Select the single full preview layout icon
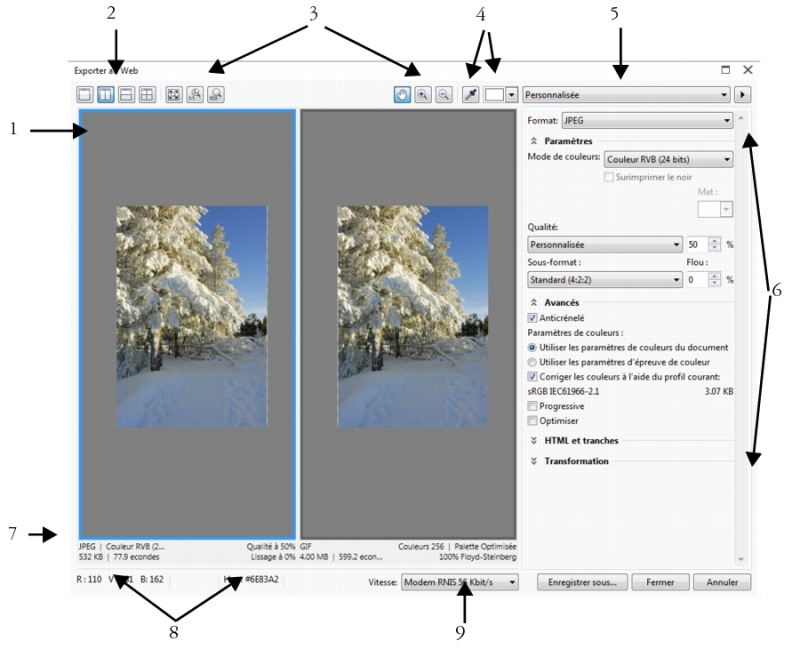 86,94
